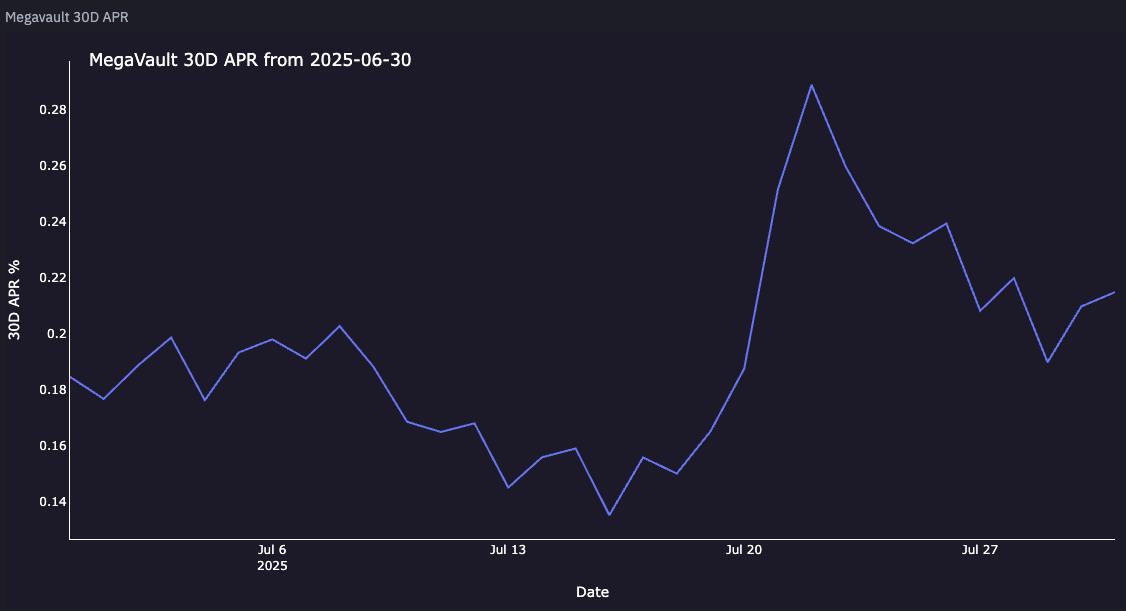The width and height of the screenshot is (1126, 611).
Task: Click the 'Jul 20' x-axis tick label
Action: click(x=744, y=549)
